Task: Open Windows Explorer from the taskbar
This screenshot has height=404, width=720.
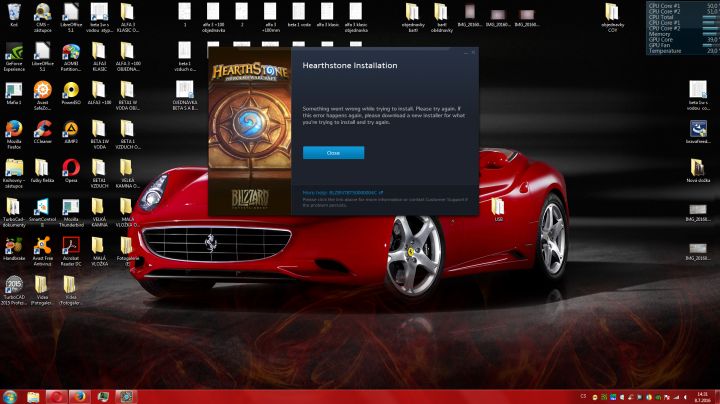Action: coord(33,397)
